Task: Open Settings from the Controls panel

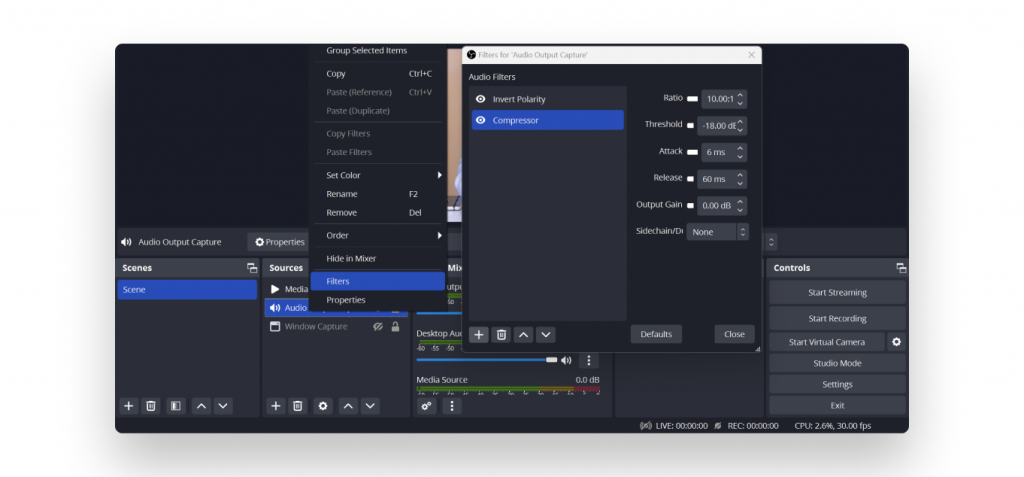Action: [837, 384]
